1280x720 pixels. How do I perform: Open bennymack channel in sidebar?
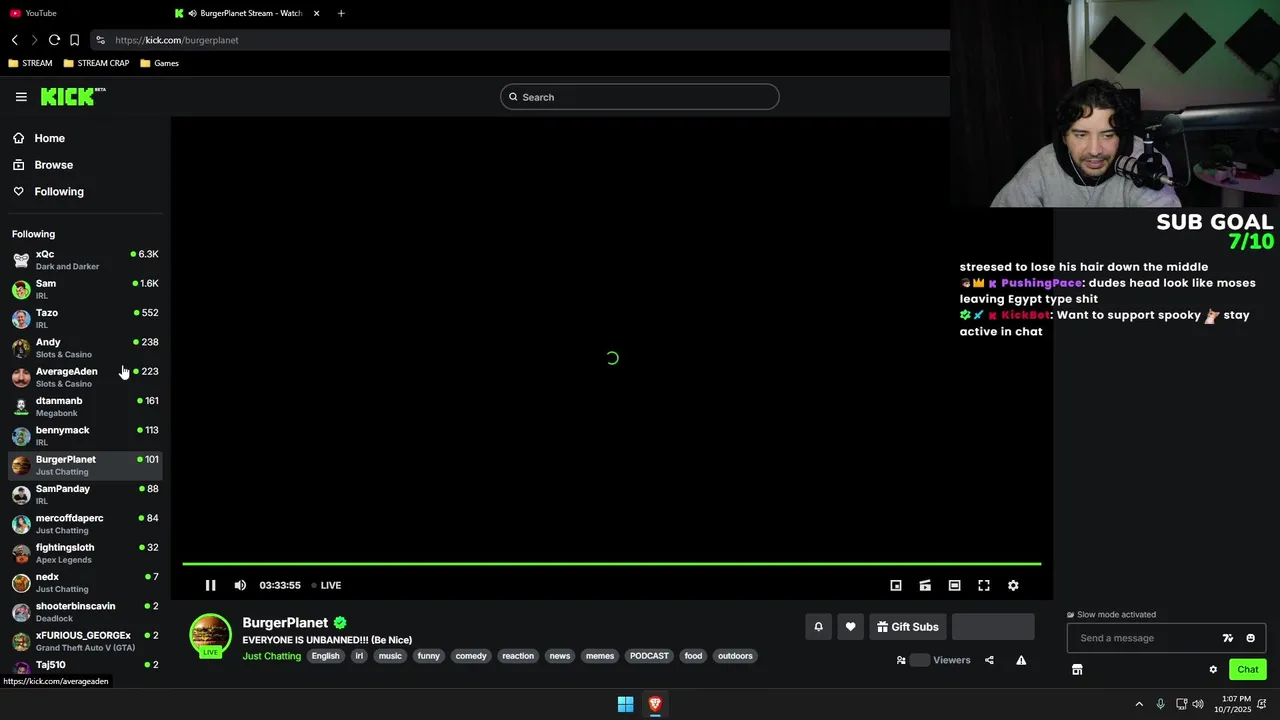point(85,436)
